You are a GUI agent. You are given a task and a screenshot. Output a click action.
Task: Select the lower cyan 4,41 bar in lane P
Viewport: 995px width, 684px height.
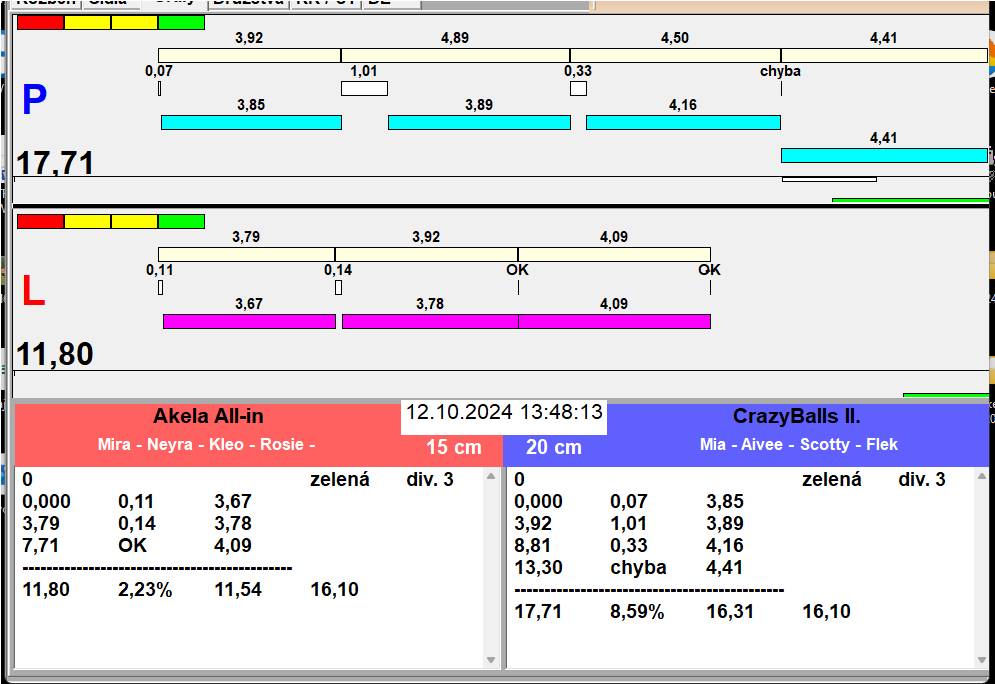pos(885,155)
